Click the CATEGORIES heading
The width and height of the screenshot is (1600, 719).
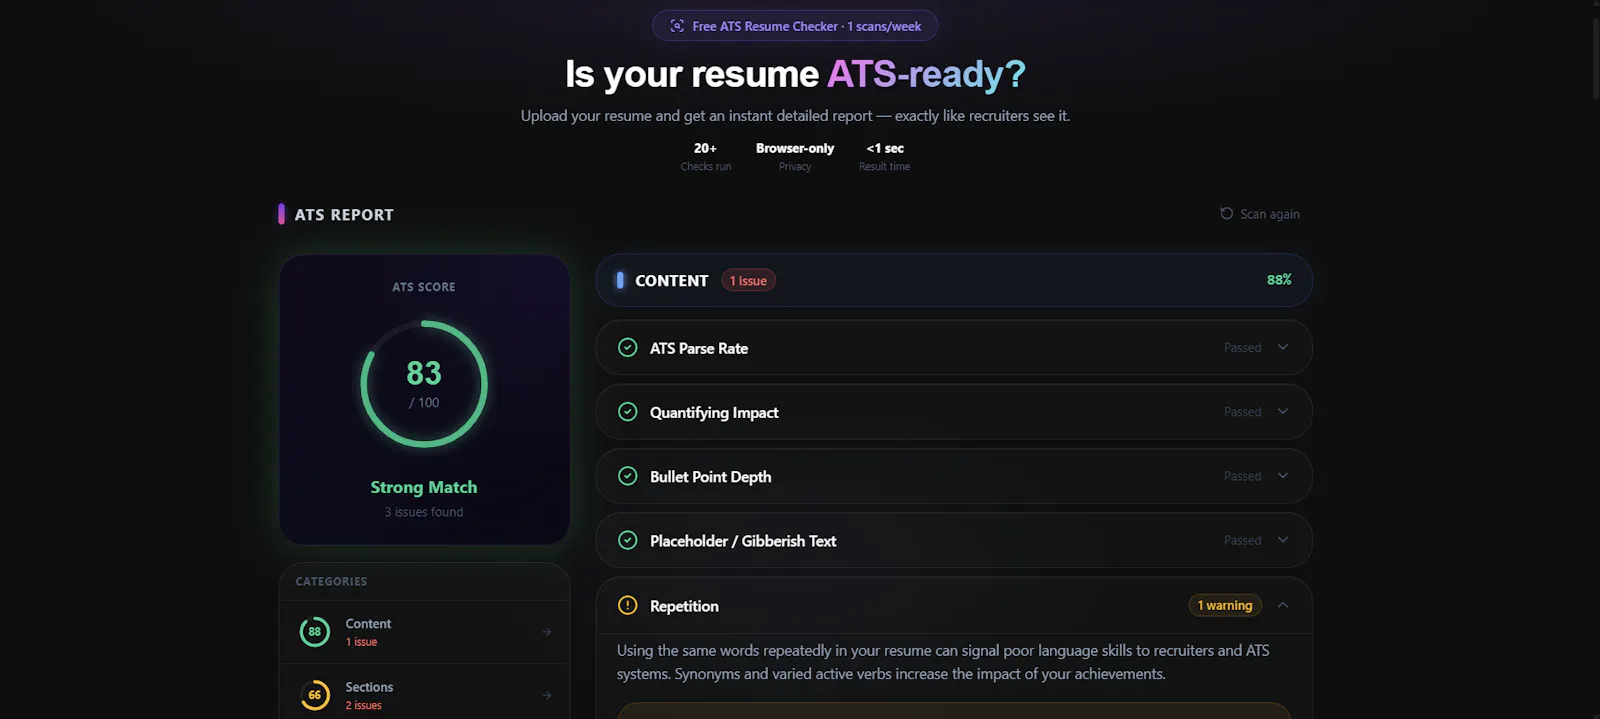coord(331,581)
